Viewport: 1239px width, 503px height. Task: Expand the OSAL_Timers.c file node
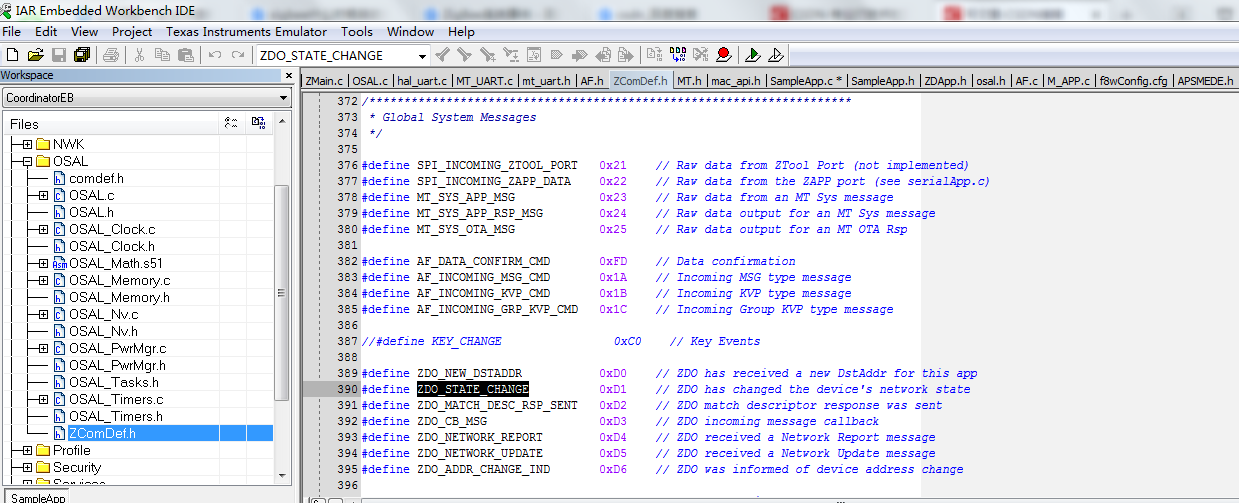pos(44,399)
